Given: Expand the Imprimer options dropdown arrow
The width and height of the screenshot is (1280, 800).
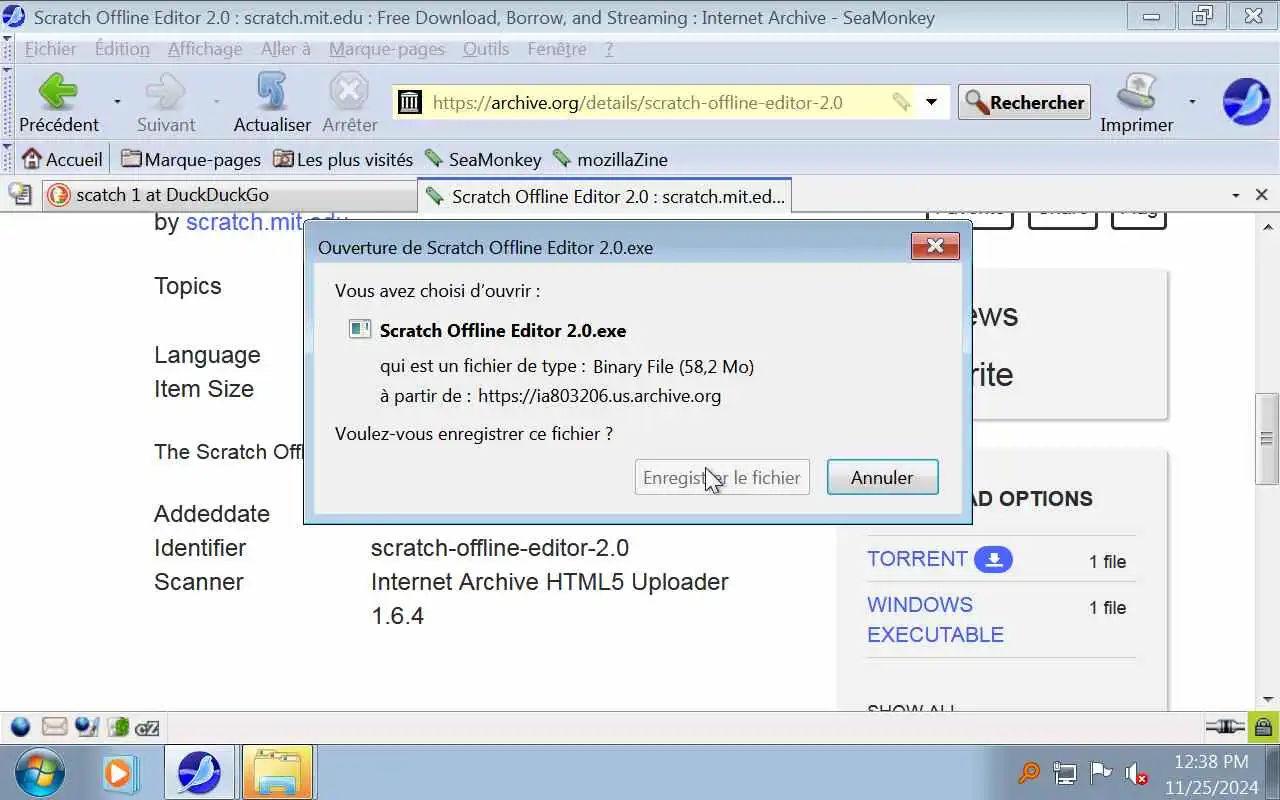Looking at the screenshot, I should tap(1192, 102).
